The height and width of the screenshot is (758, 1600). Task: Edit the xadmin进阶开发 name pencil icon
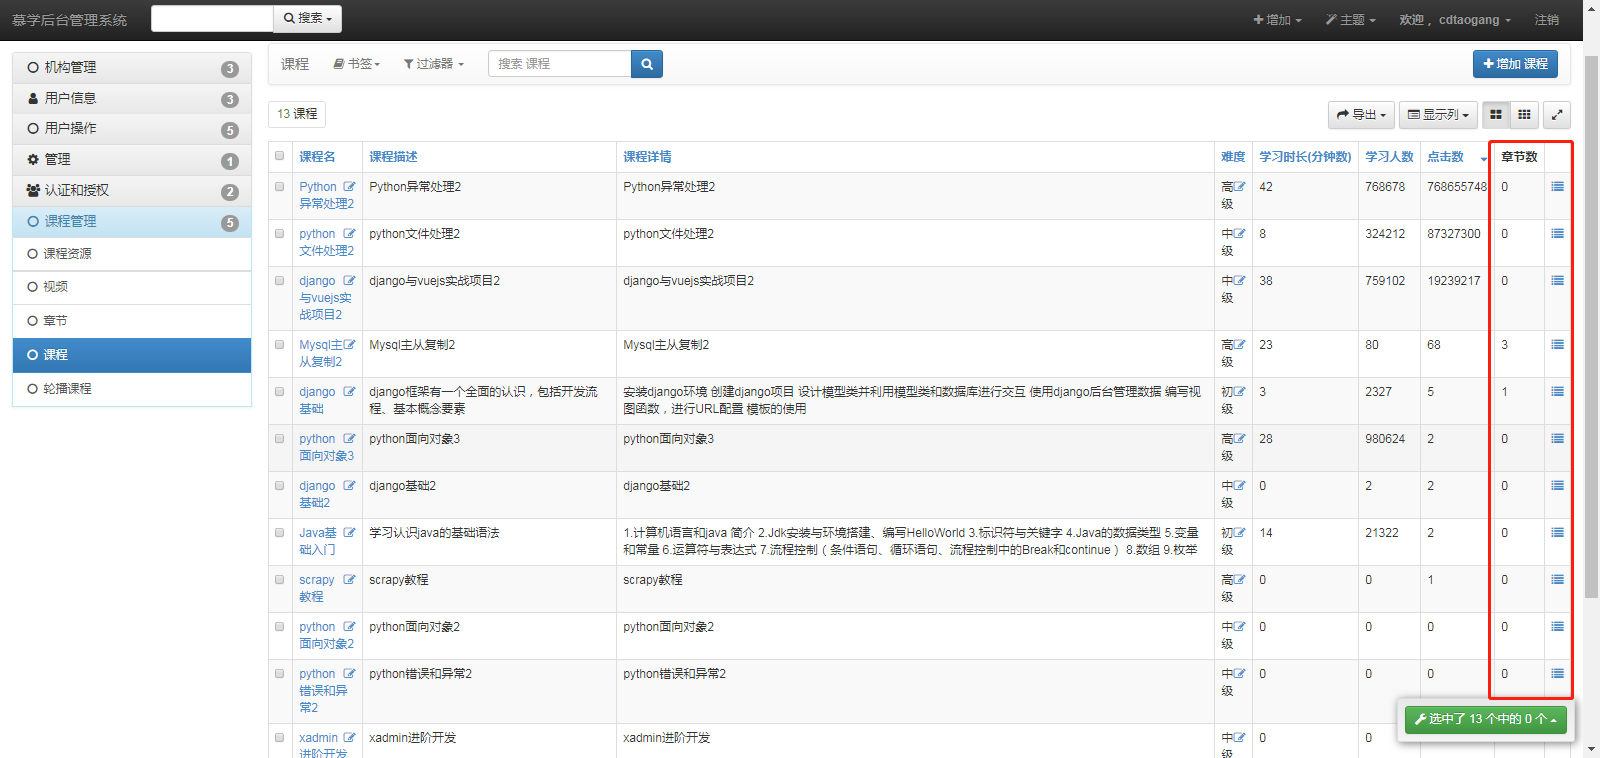349,738
